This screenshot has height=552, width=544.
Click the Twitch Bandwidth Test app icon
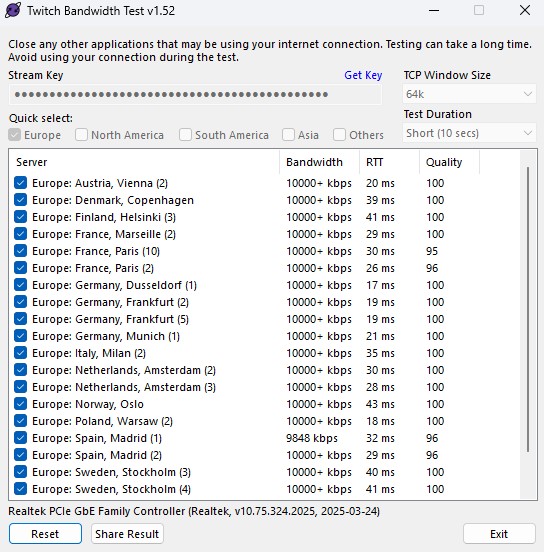pos(13,10)
